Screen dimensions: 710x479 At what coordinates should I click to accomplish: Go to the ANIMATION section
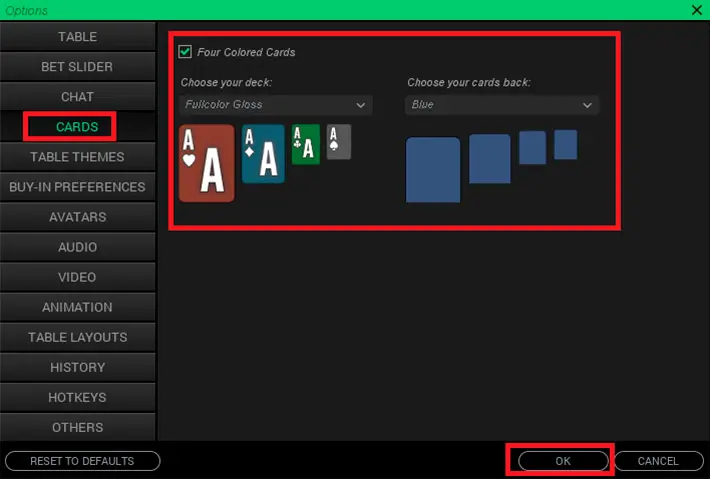(x=77, y=307)
